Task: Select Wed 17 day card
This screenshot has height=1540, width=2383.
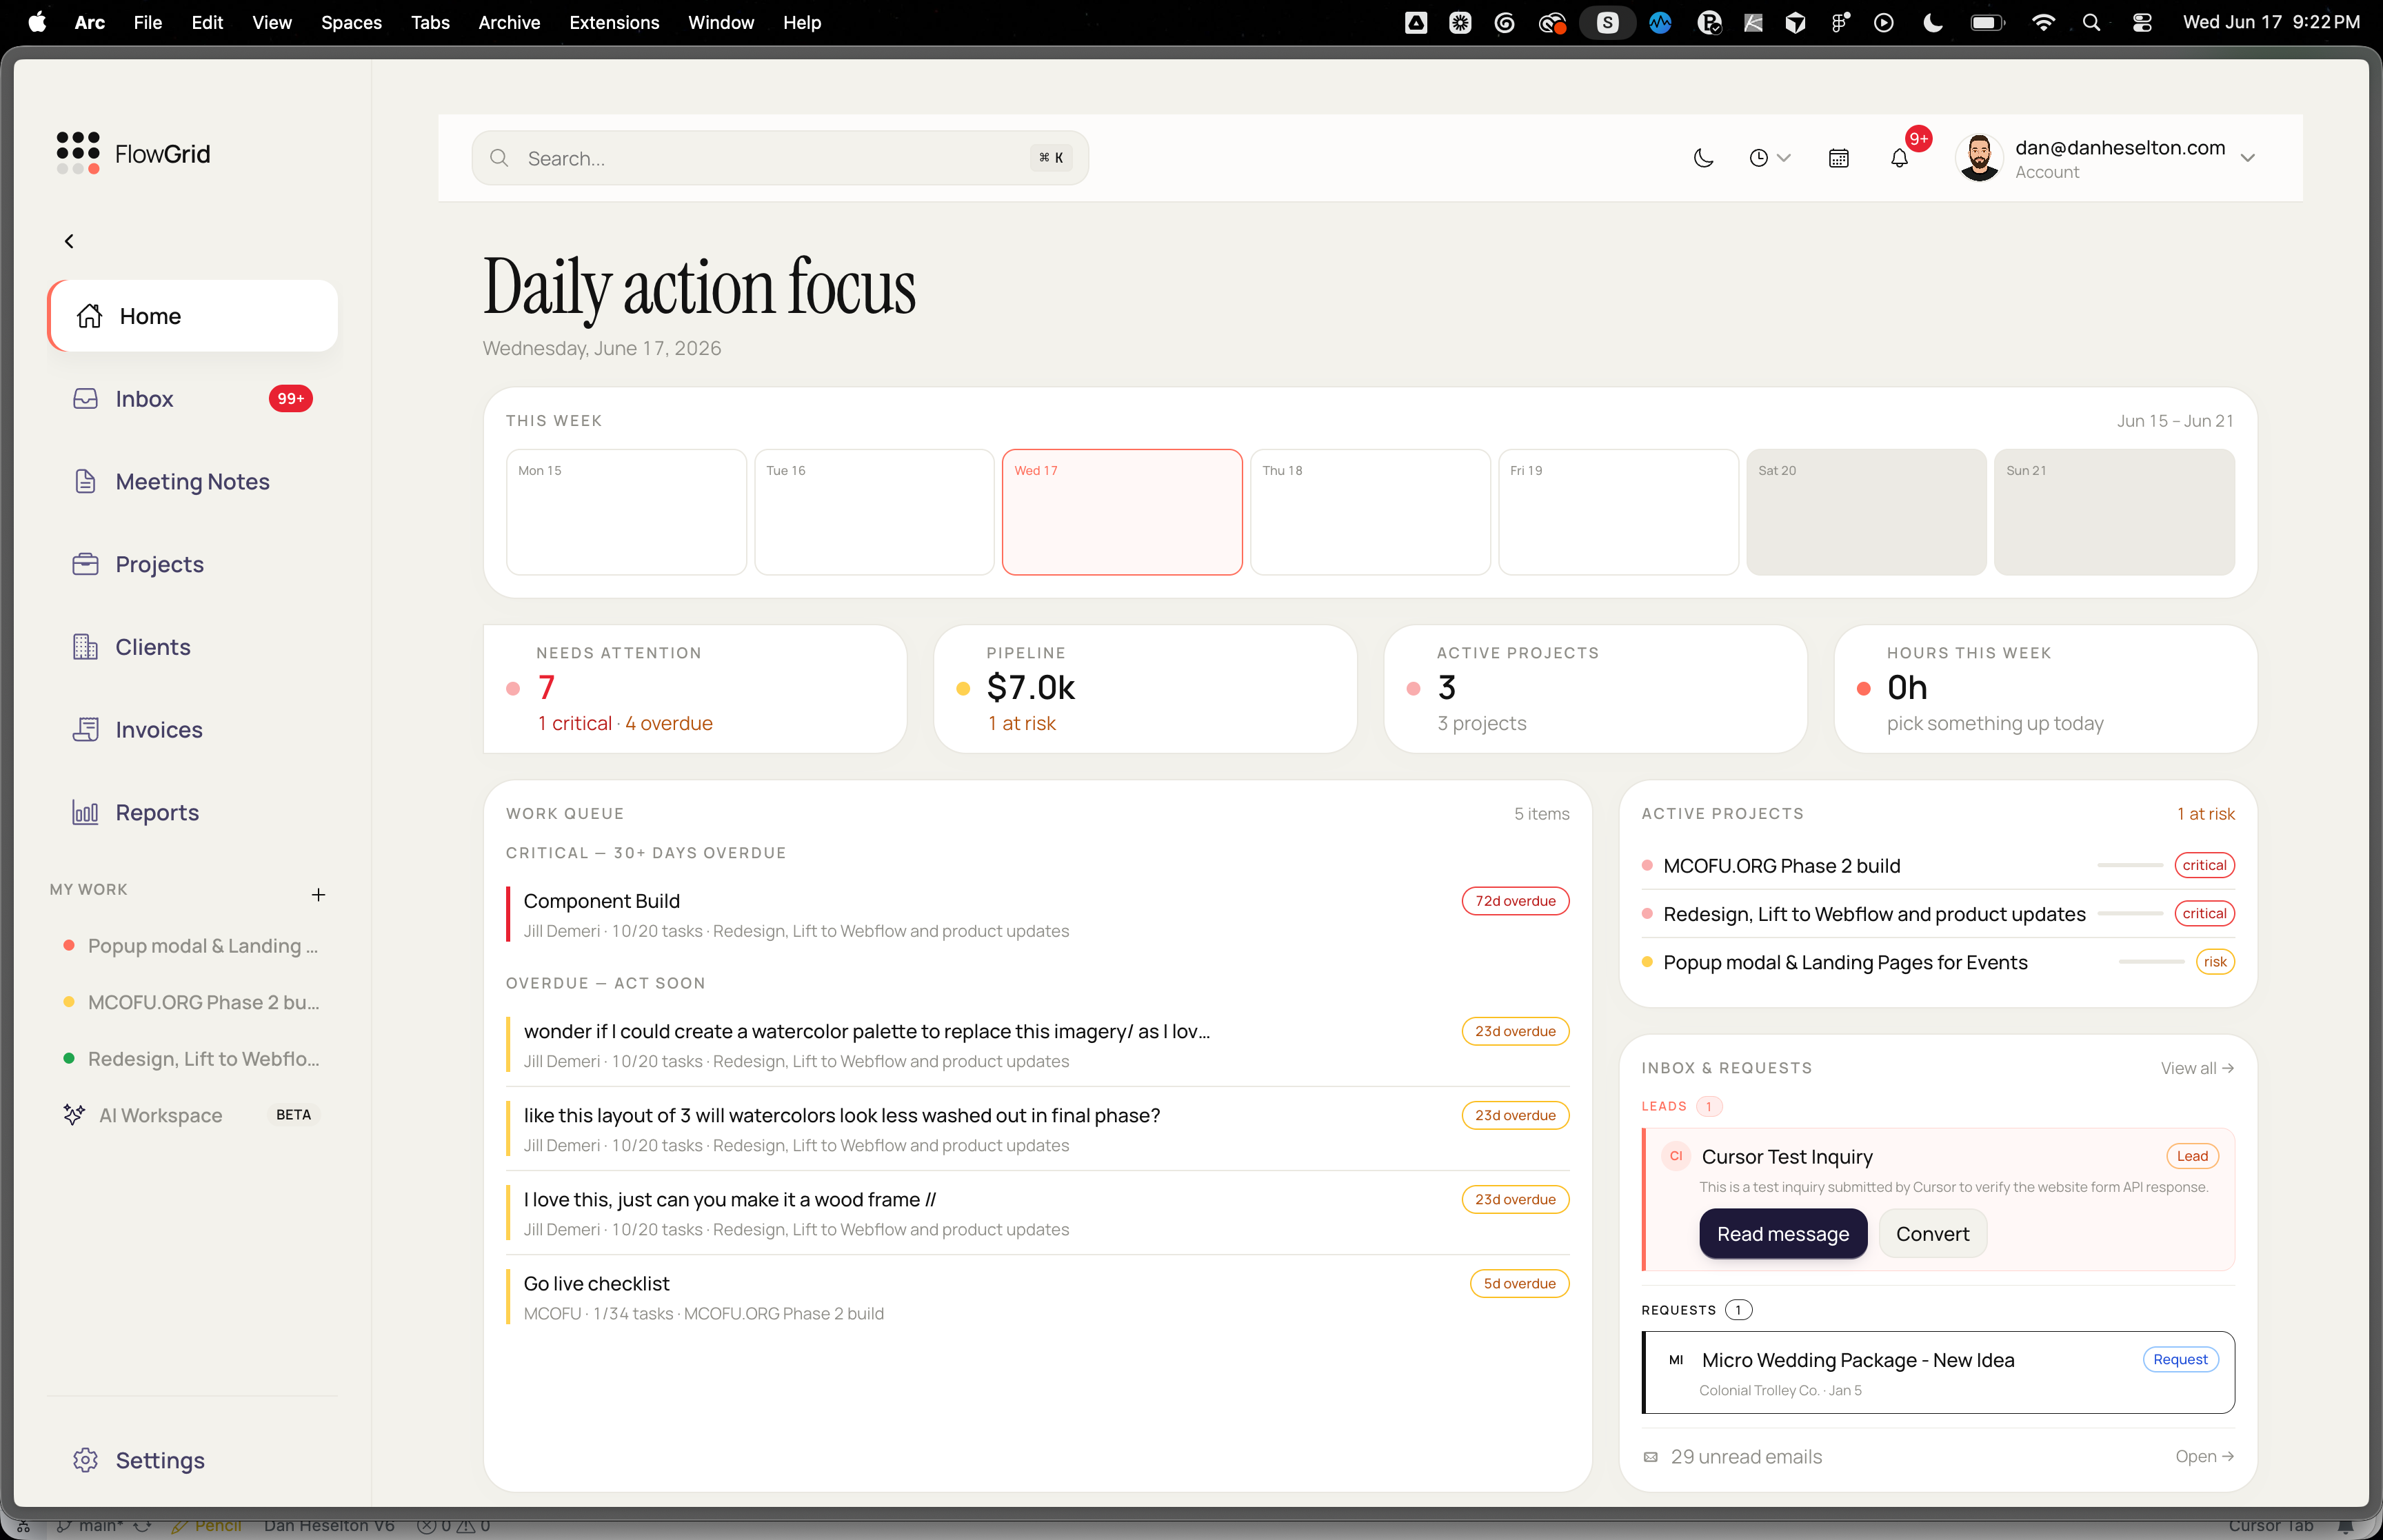Action: 1122,512
